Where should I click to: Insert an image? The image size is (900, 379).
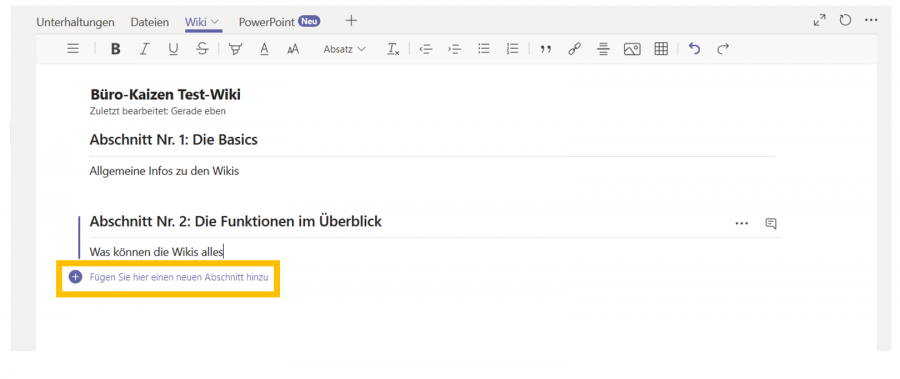pos(632,49)
